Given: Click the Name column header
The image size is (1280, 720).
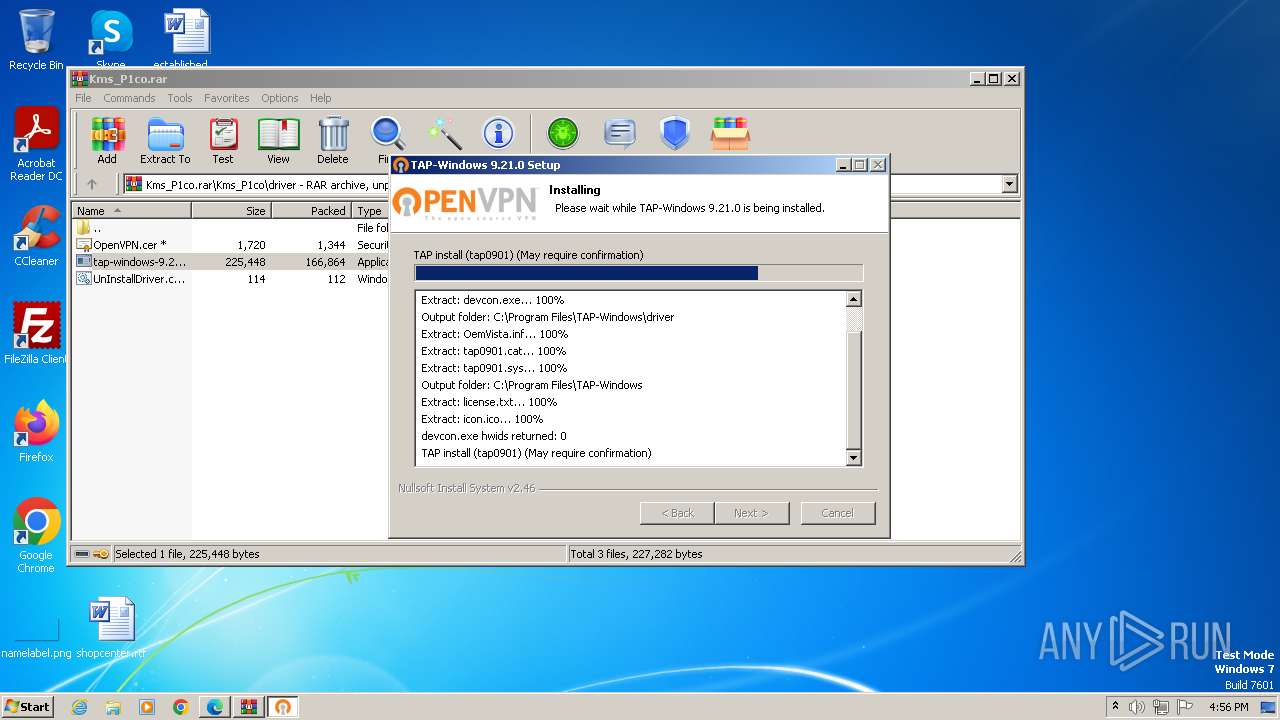Looking at the screenshot, I should 131,211.
